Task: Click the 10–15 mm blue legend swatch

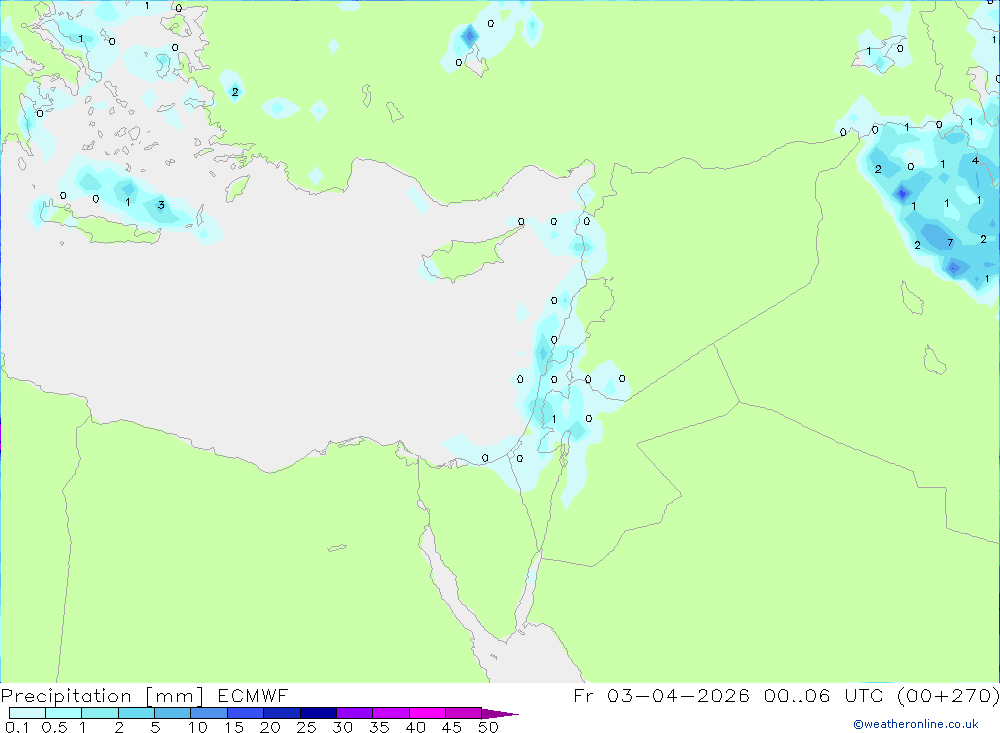Action: [x=209, y=713]
